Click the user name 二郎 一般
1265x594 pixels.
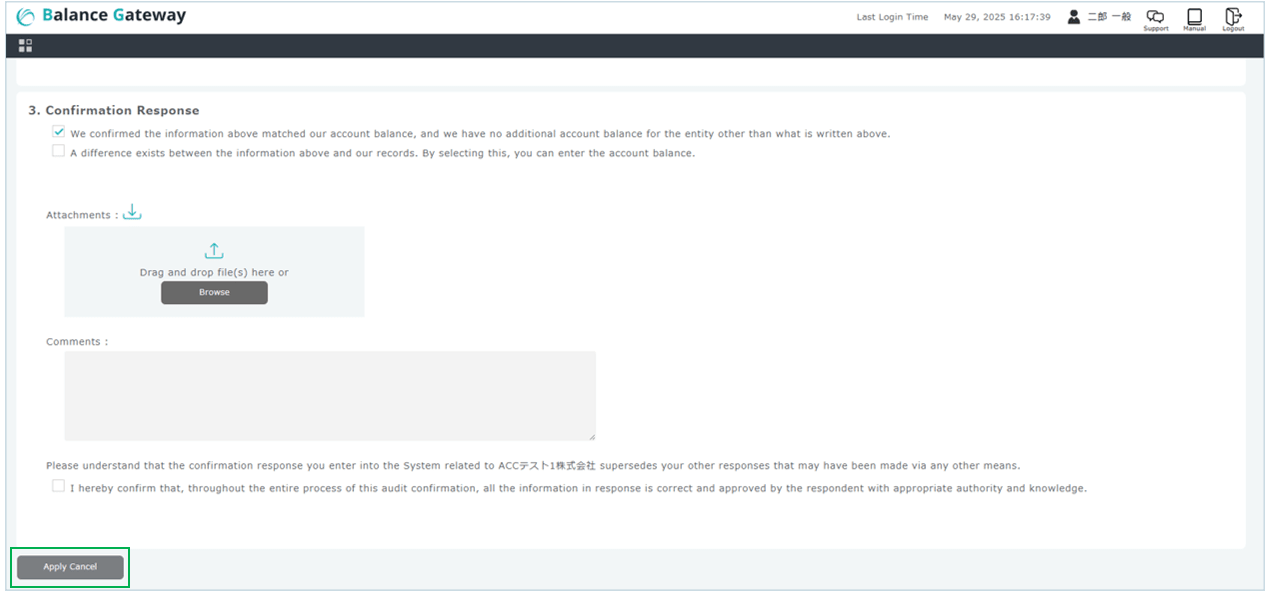[x=1109, y=17]
